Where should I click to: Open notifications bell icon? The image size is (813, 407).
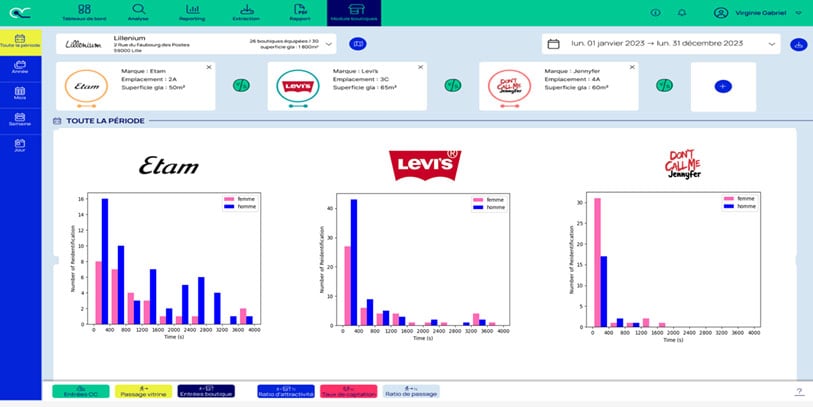(682, 13)
